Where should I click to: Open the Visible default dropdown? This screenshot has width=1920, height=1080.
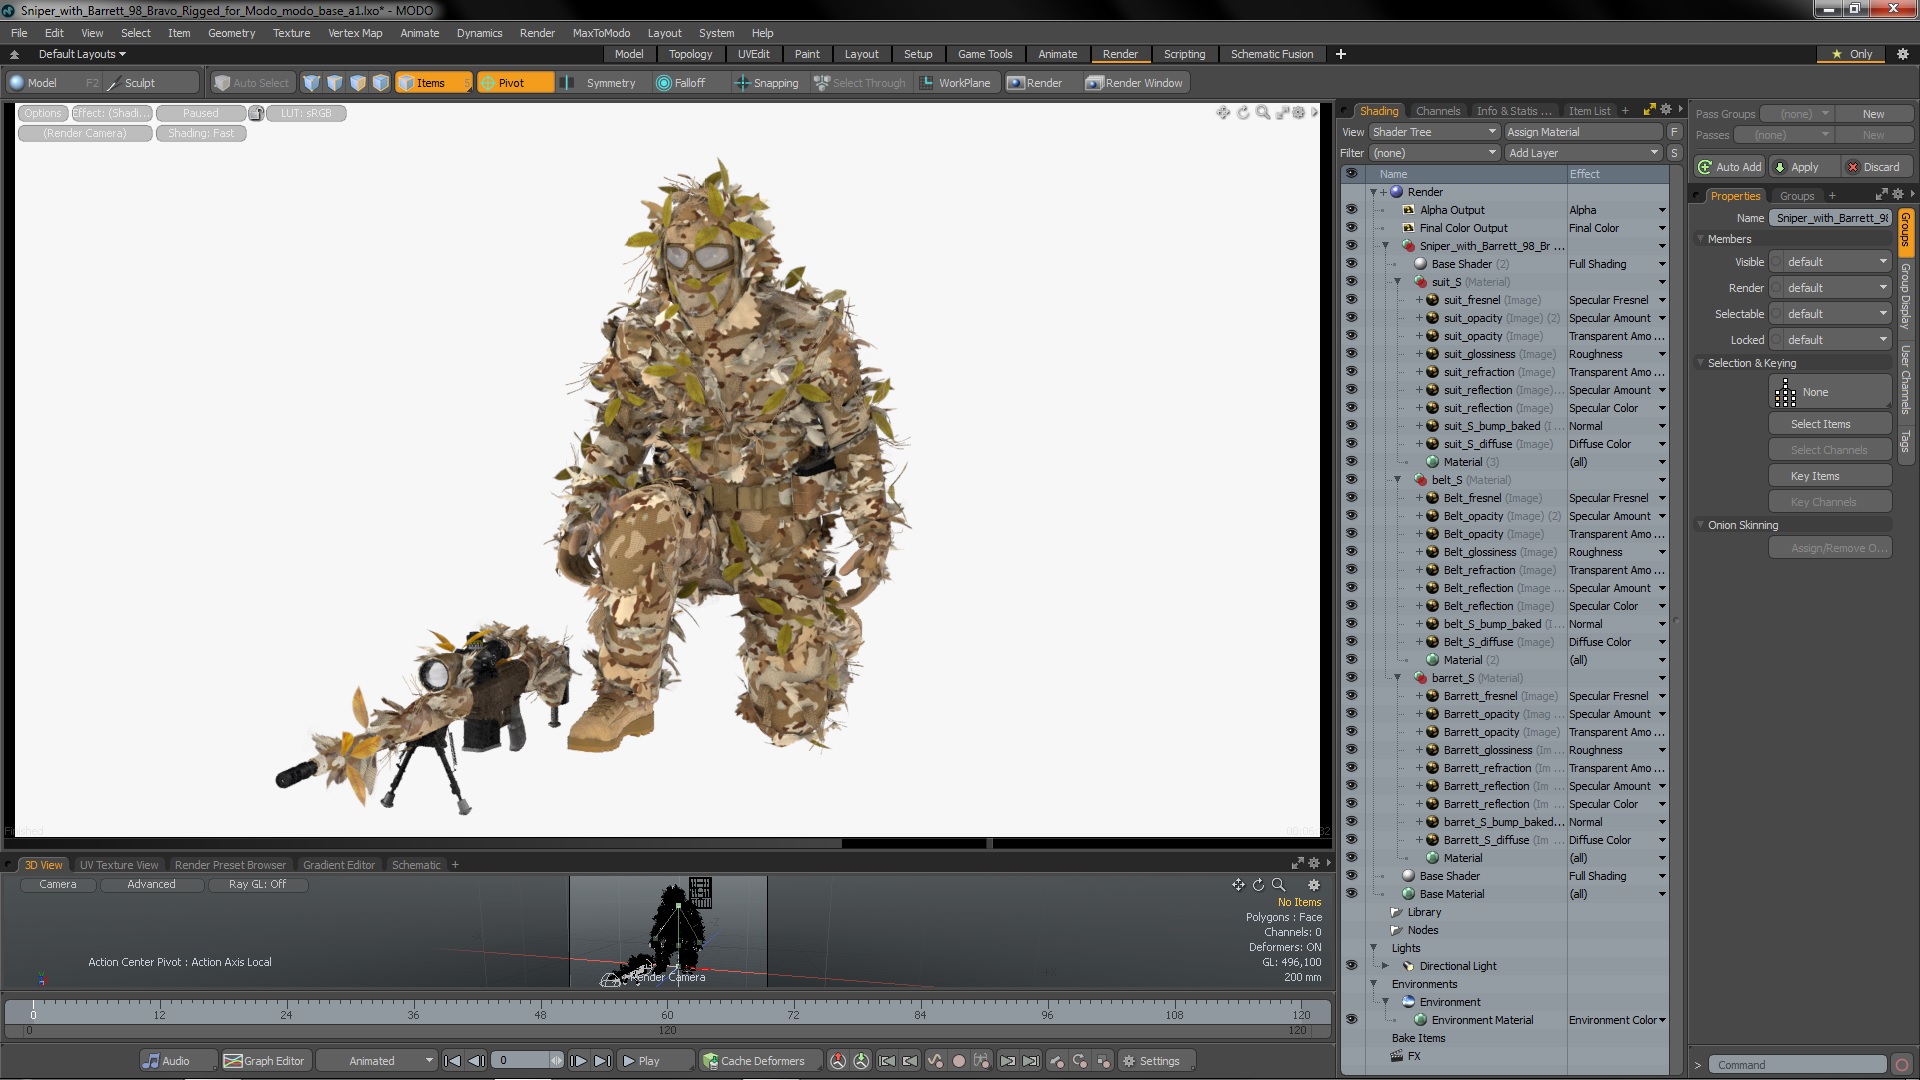[x=1830, y=262]
